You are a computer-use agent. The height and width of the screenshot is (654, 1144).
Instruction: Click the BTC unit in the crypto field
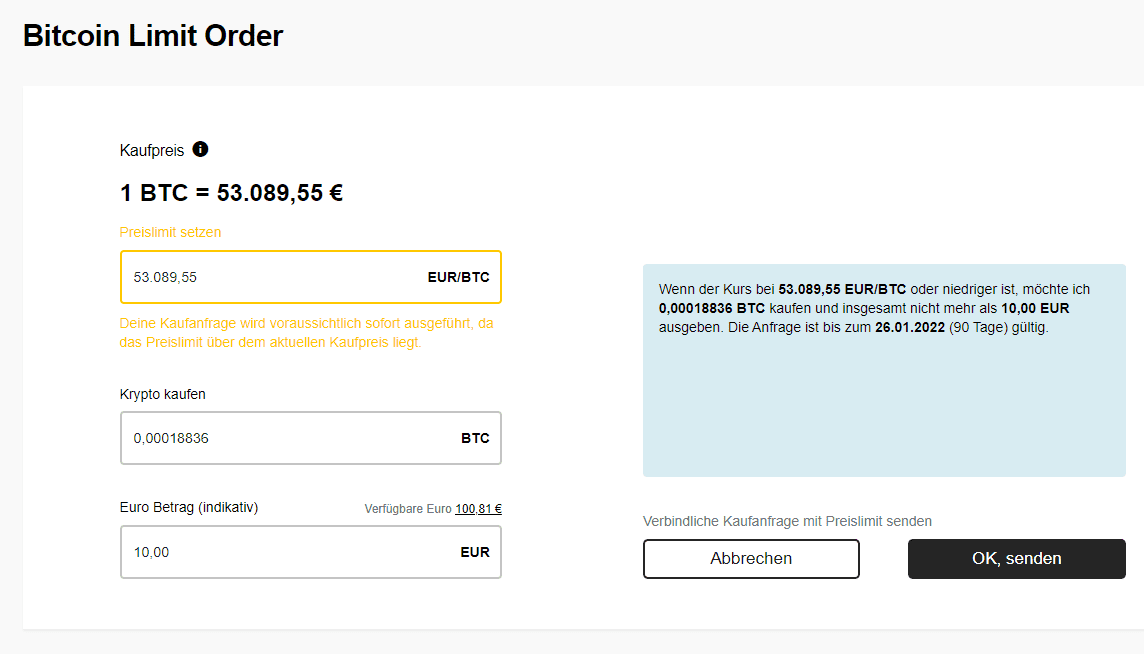pos(475,438)
